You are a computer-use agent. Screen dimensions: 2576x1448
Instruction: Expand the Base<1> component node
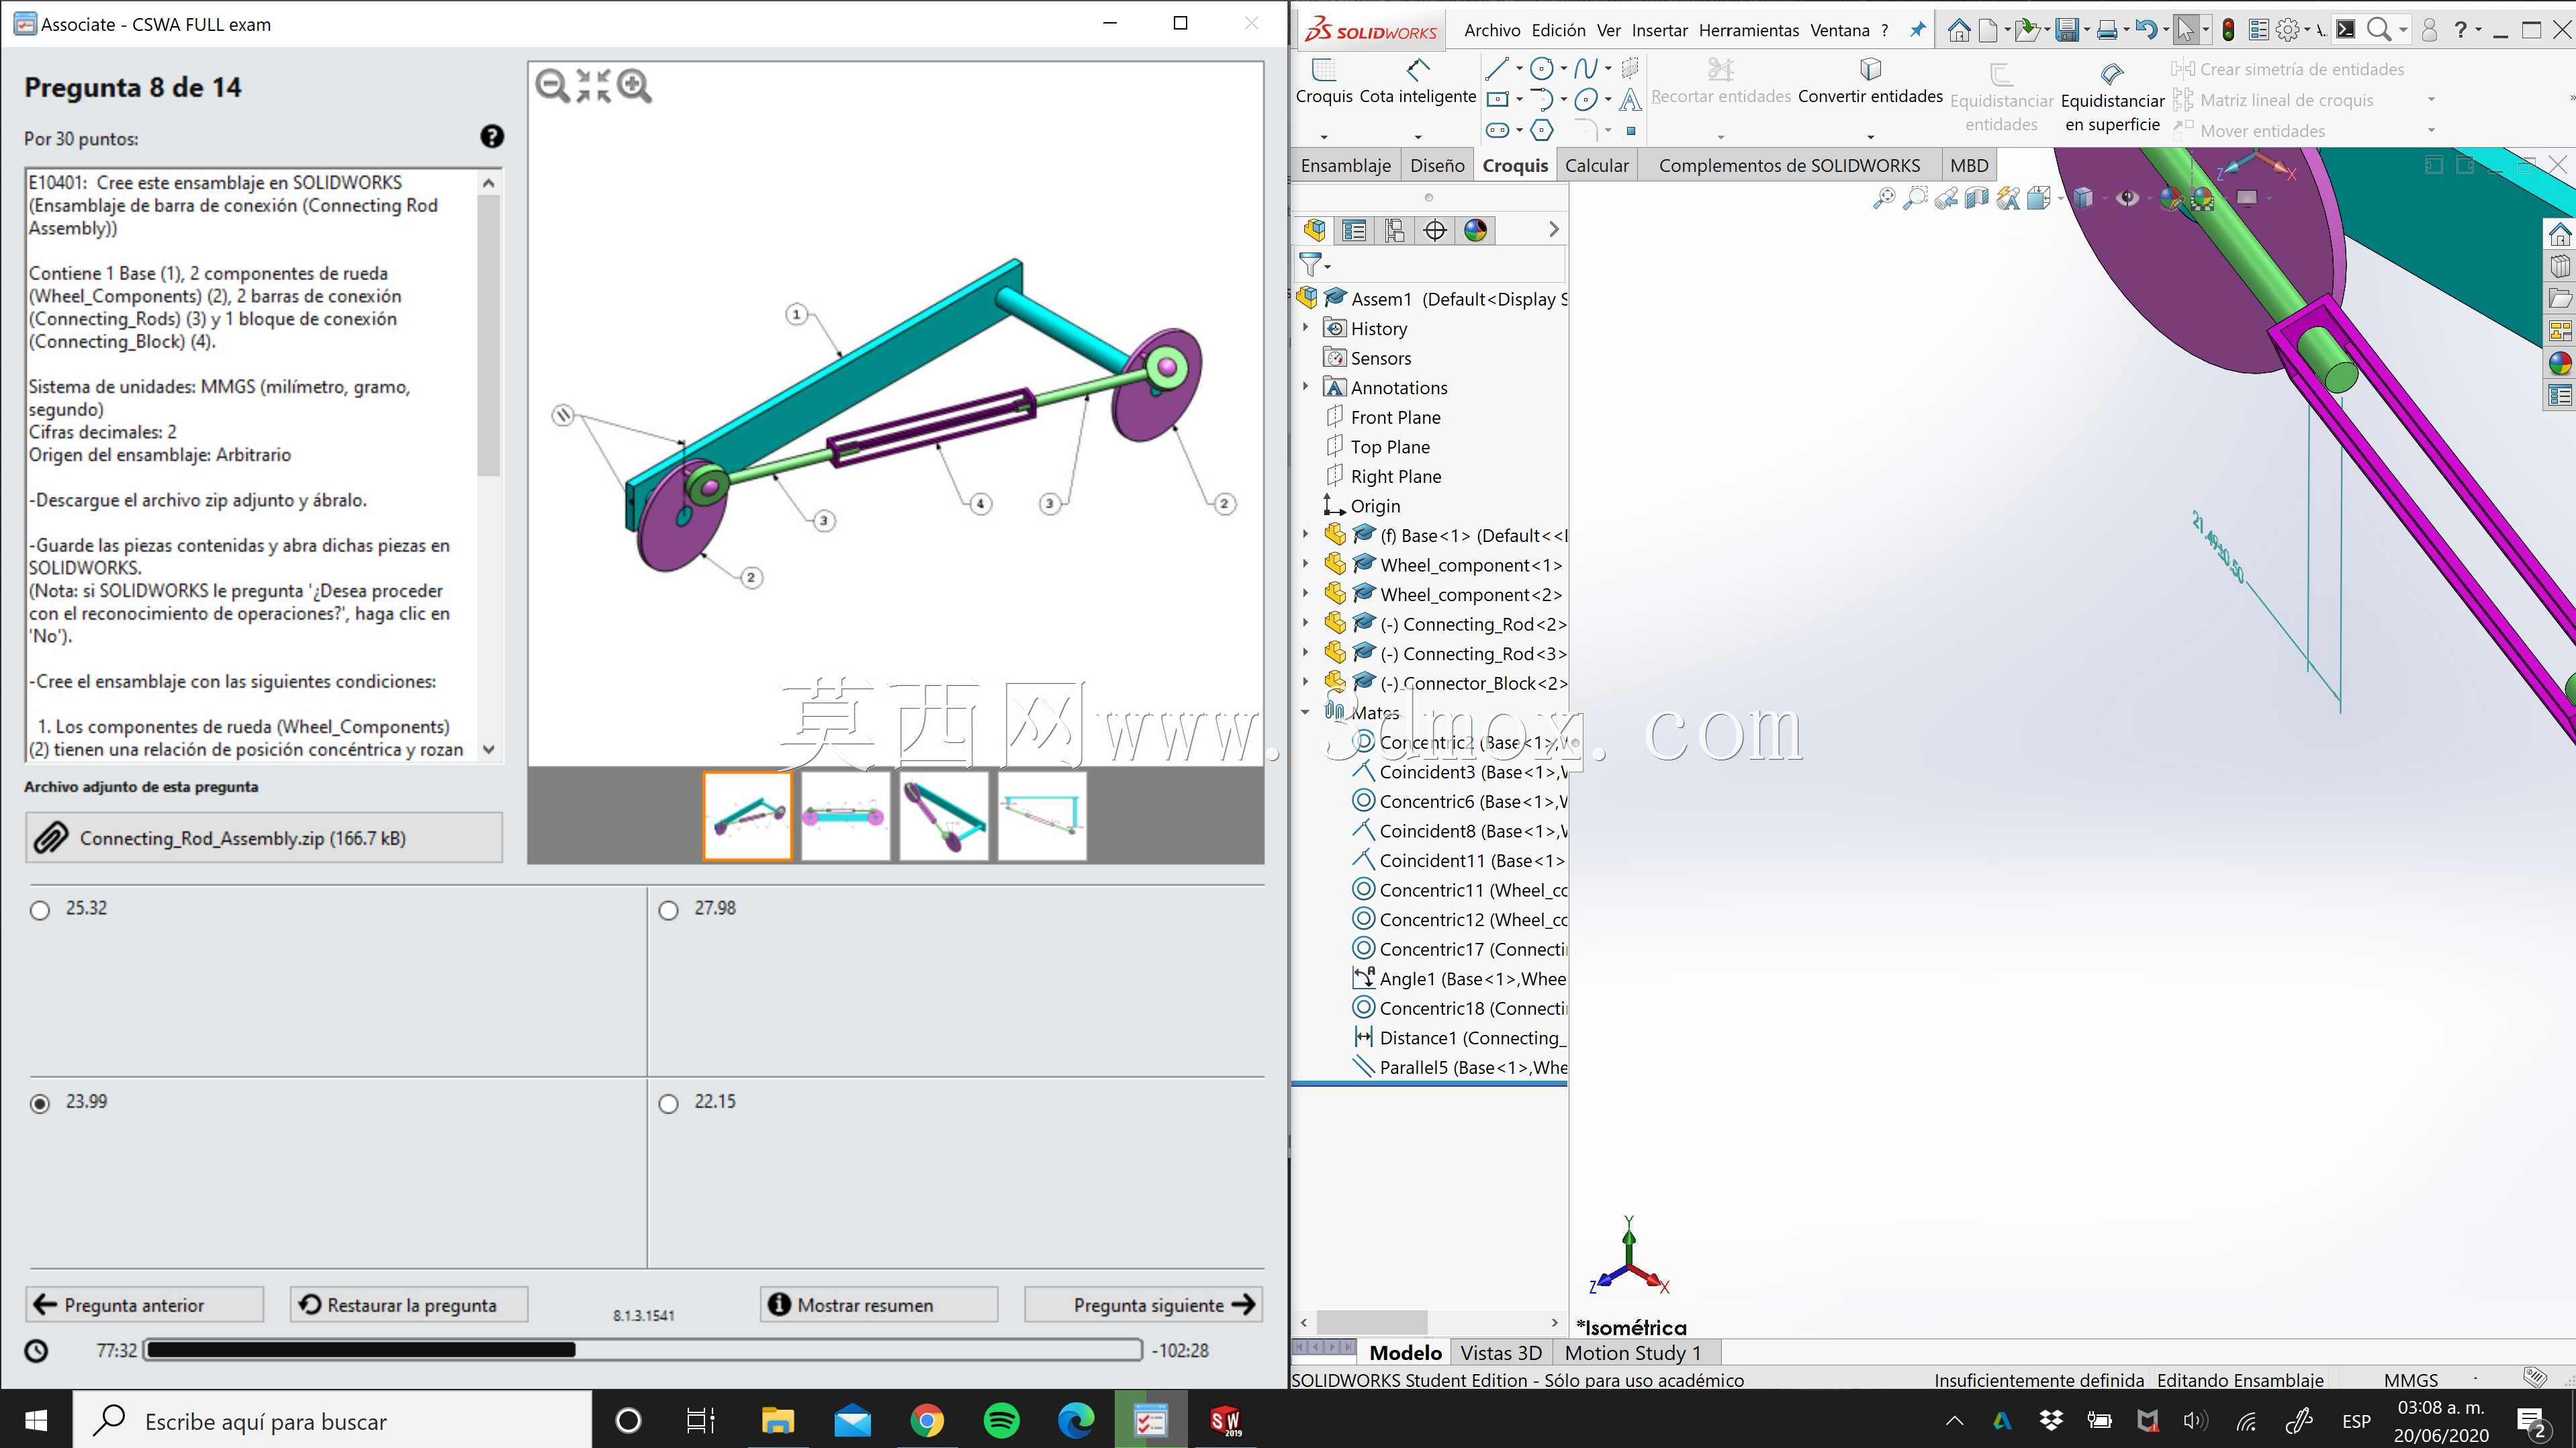(1305, 535)
